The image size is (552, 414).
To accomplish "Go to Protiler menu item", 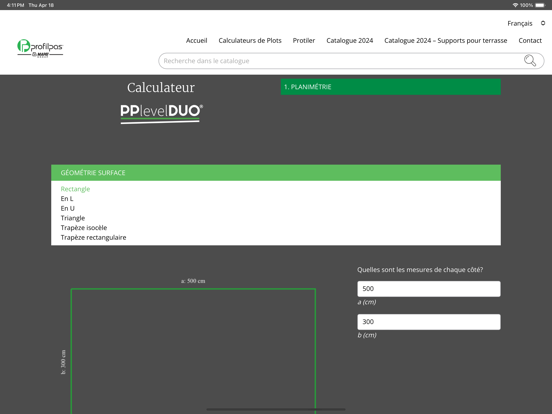I will pos(304,40).
